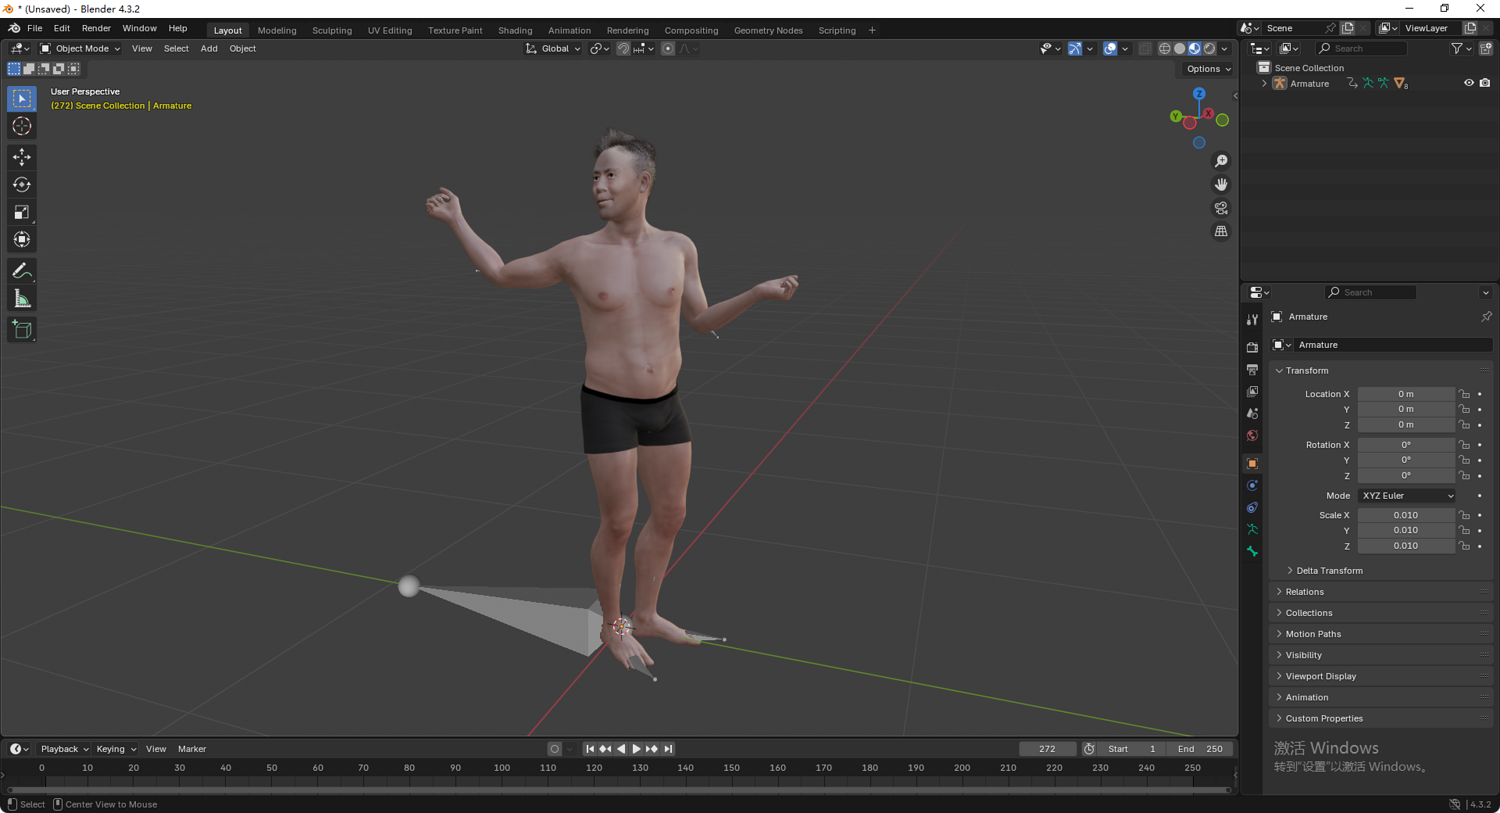This screenshot has width=1500, height=813.
Task: Select the Scale tool
Action: point(21,212)
